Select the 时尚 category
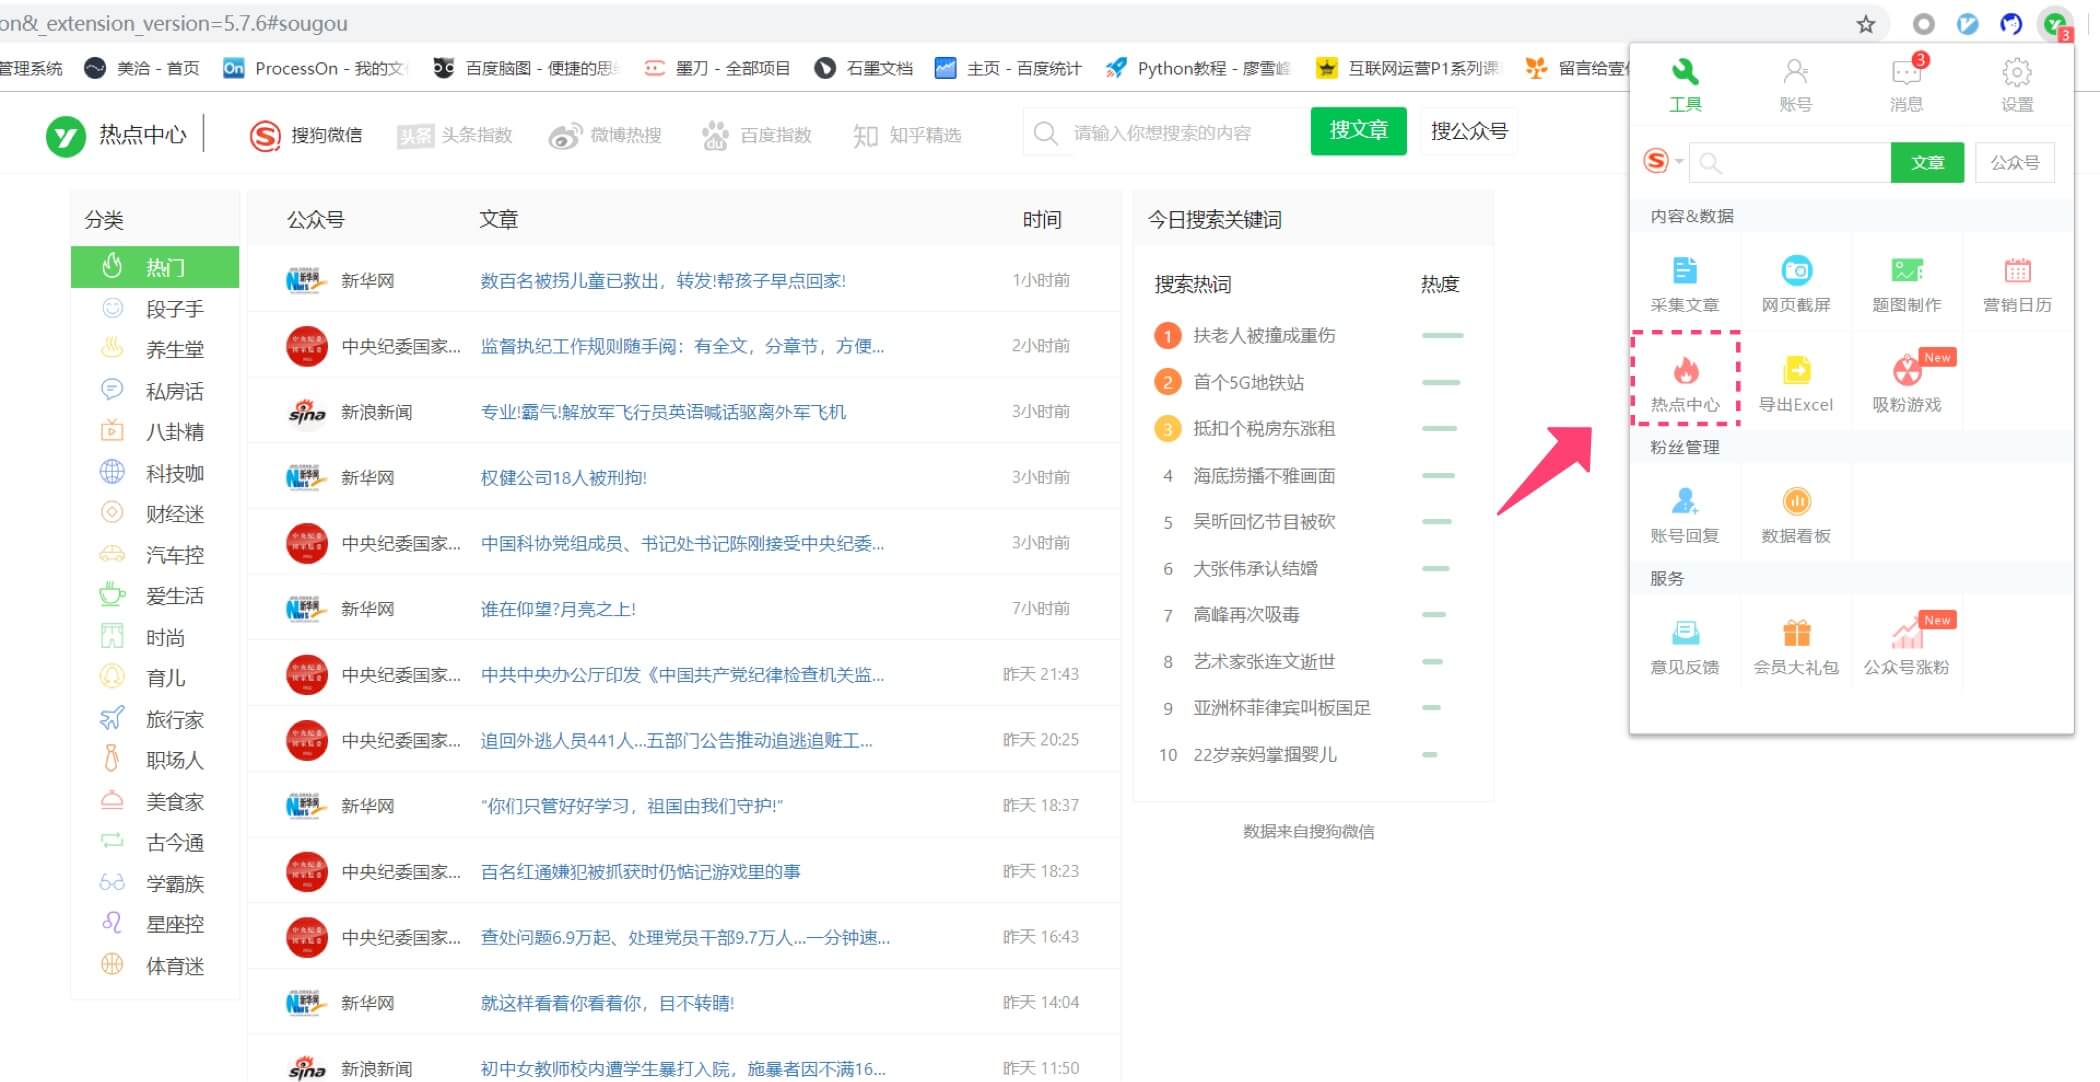The height and width of the screenshot is (1082, 2100). coord(155,638)
